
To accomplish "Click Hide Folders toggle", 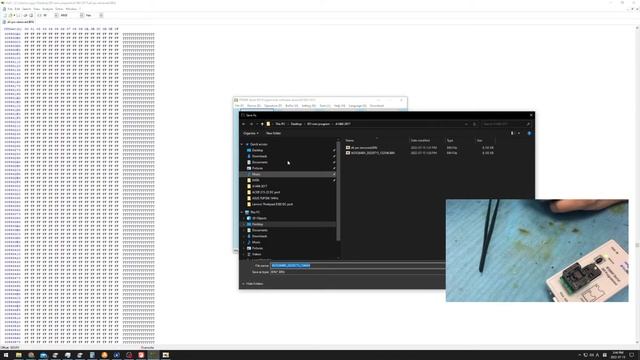I will click(253, 284).
